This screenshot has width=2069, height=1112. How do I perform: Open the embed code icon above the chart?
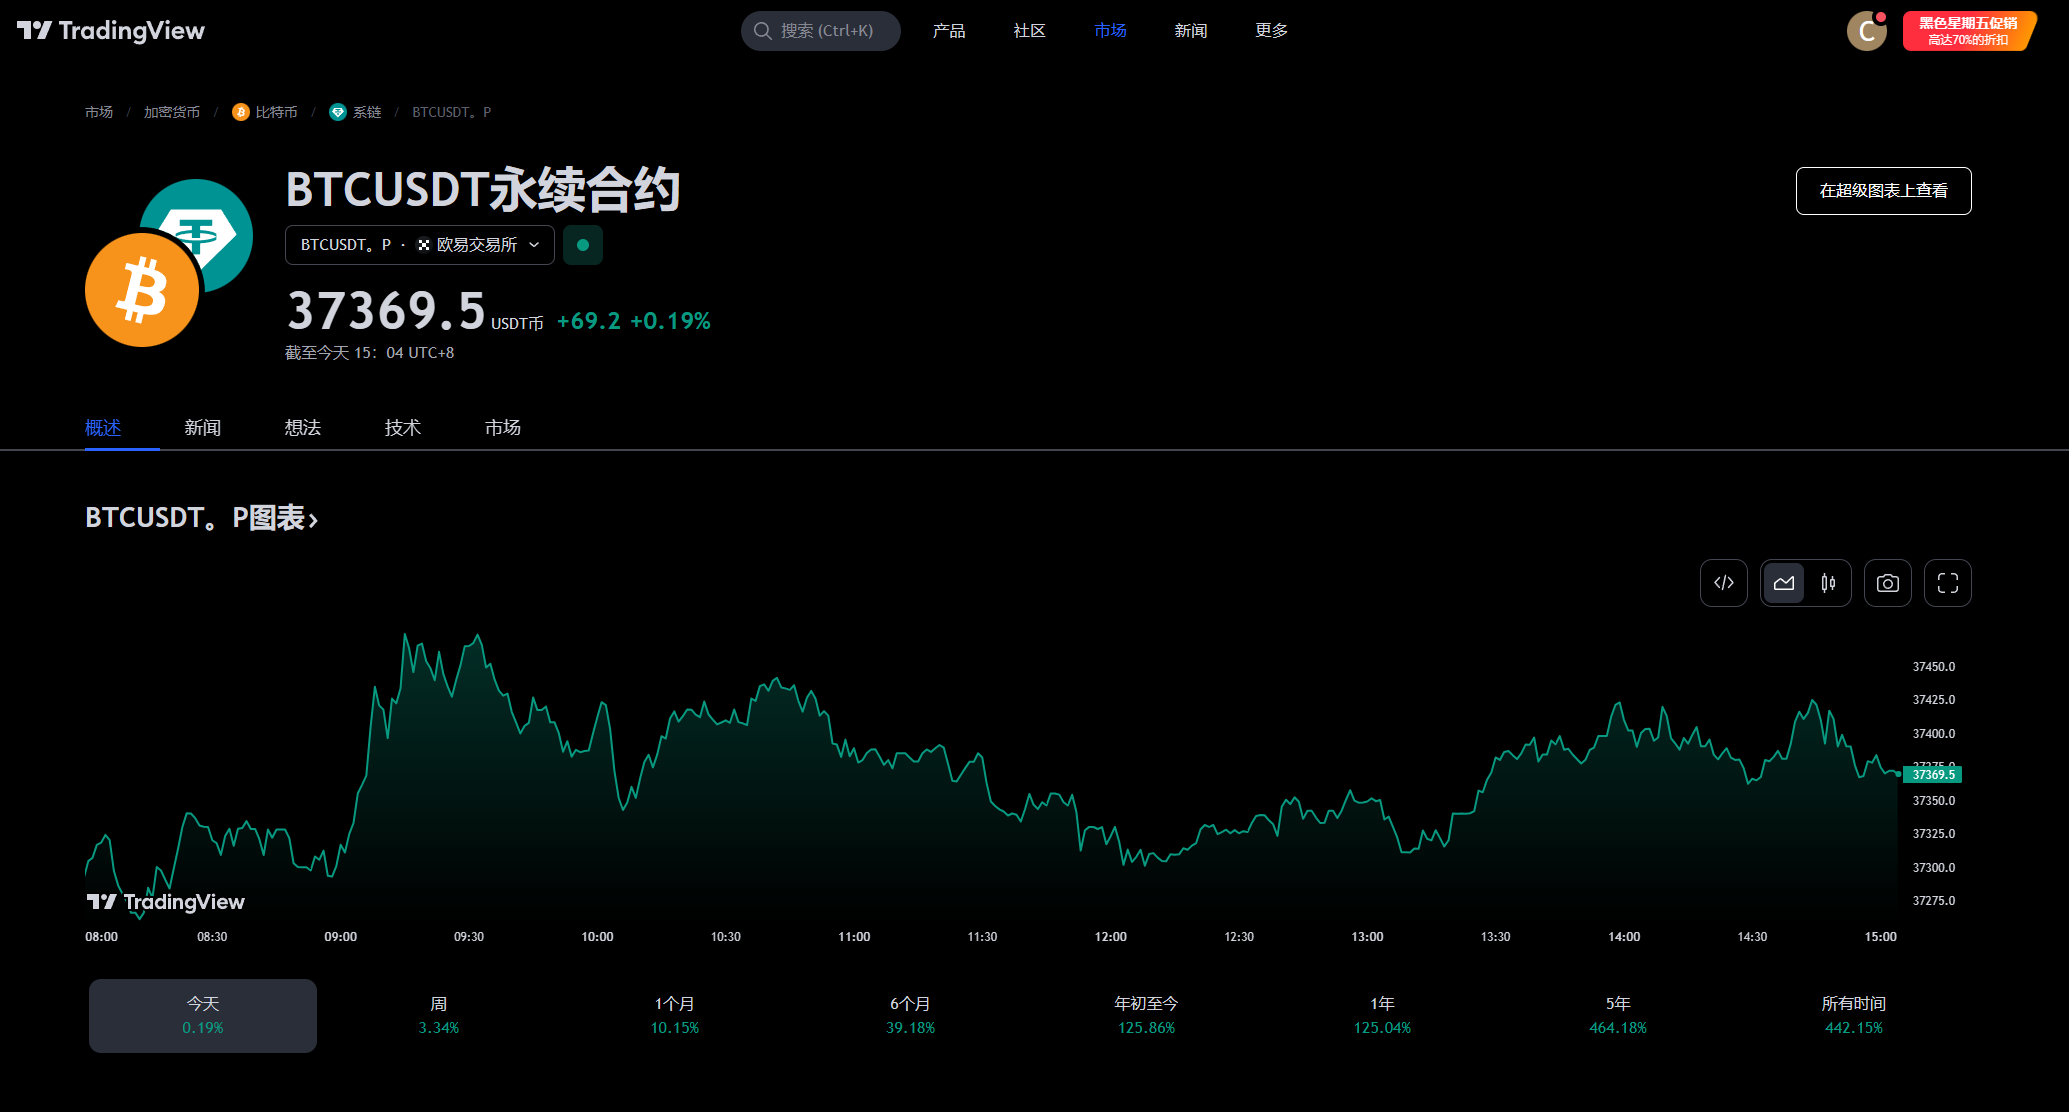tap(1723, 582)
